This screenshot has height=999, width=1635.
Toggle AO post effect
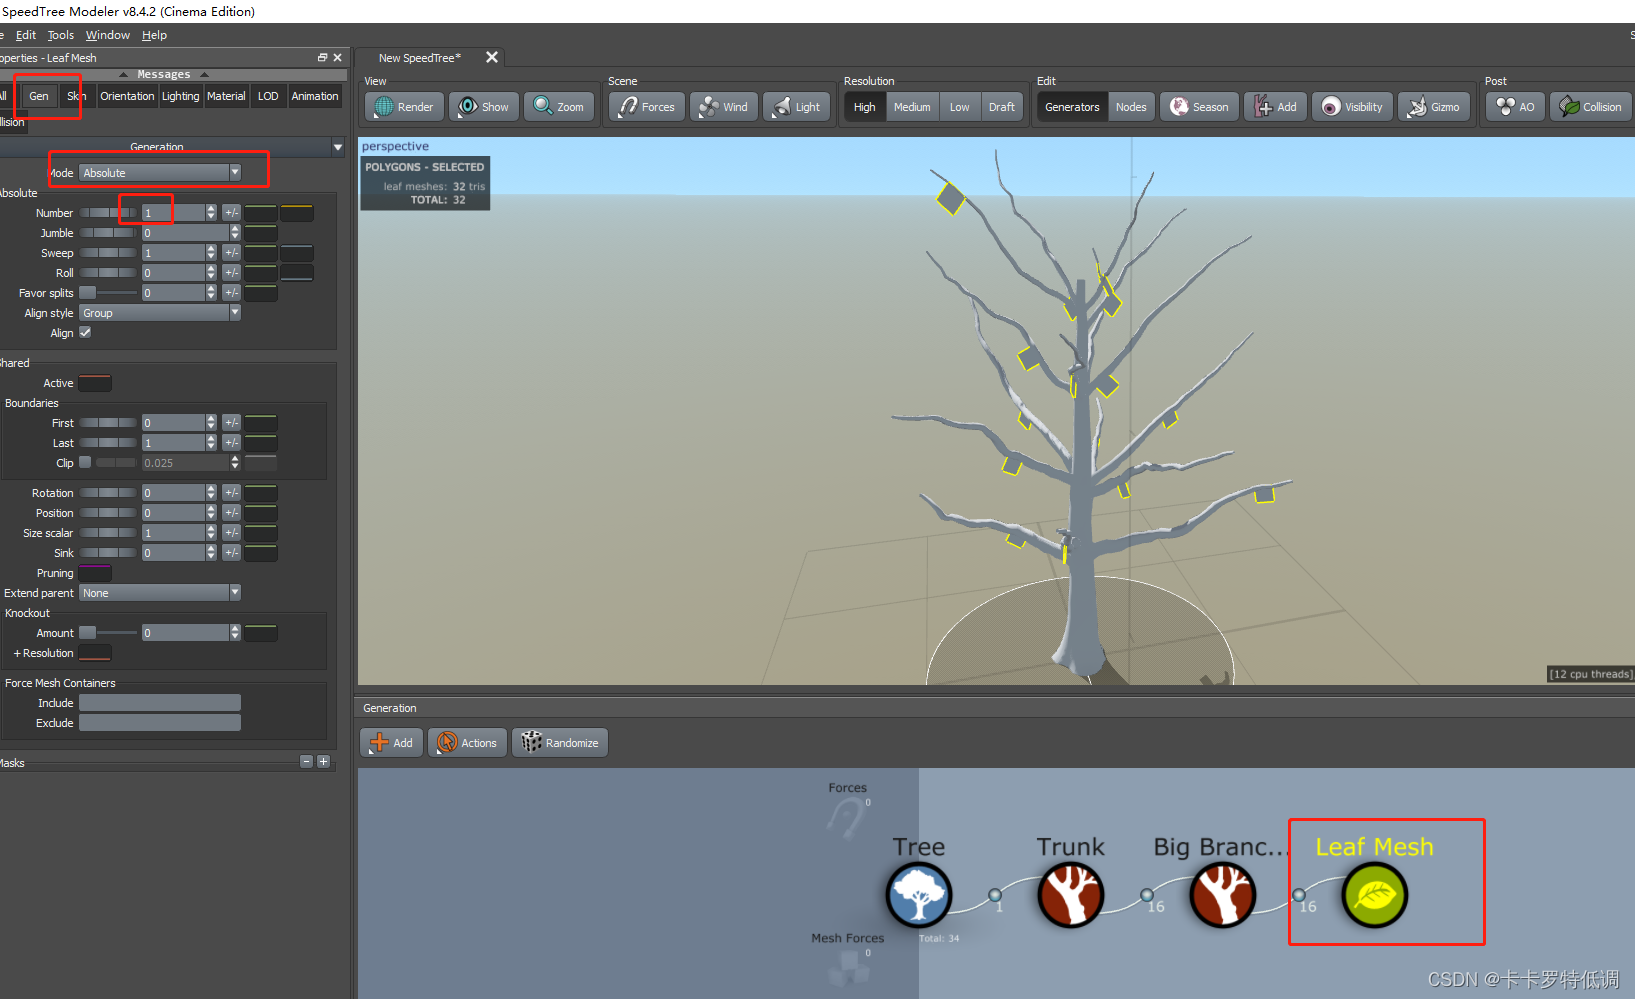(1515, 107)
